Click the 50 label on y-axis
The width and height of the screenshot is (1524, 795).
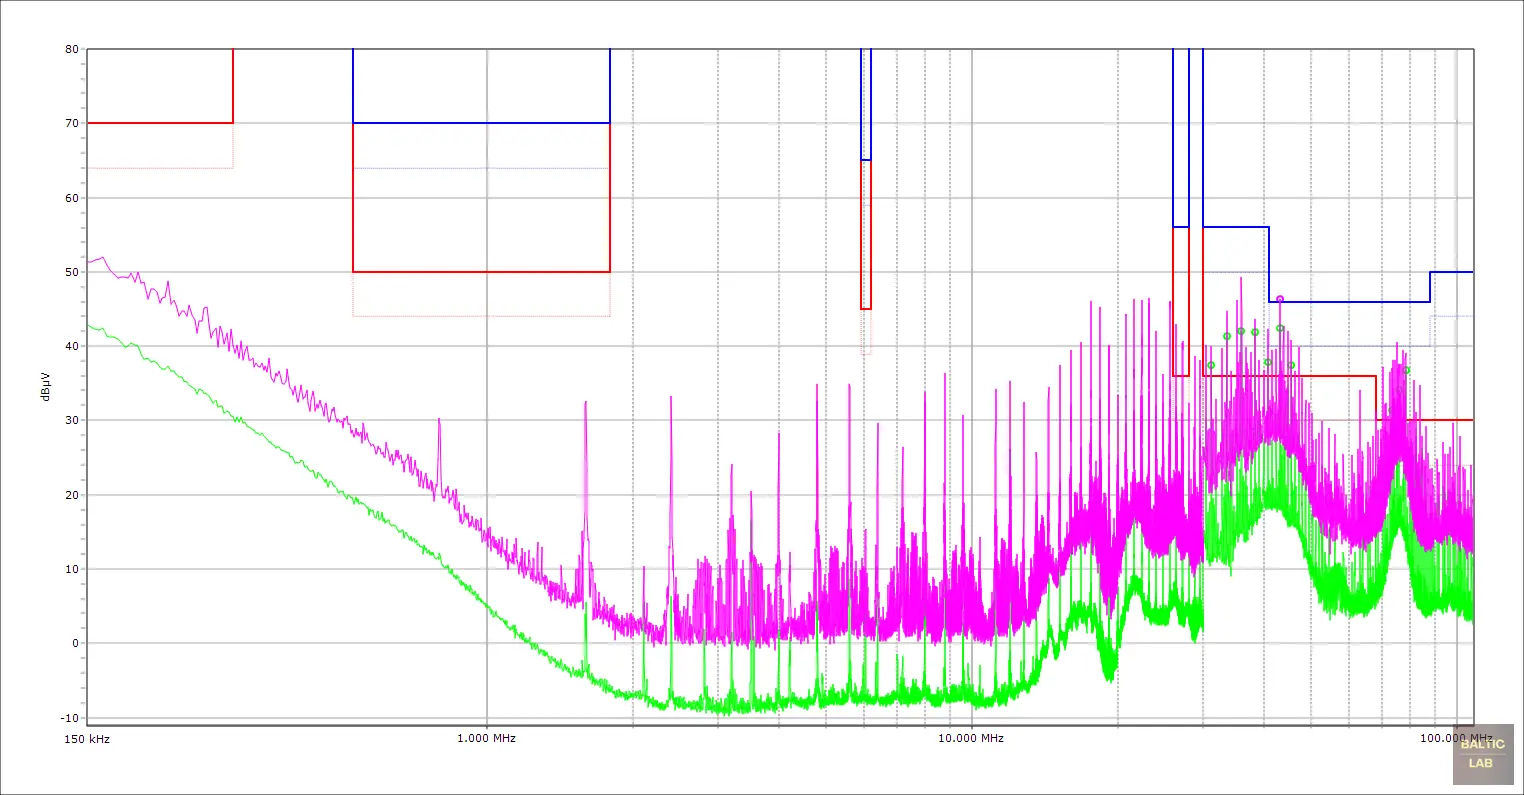click(x=72, y=272)
